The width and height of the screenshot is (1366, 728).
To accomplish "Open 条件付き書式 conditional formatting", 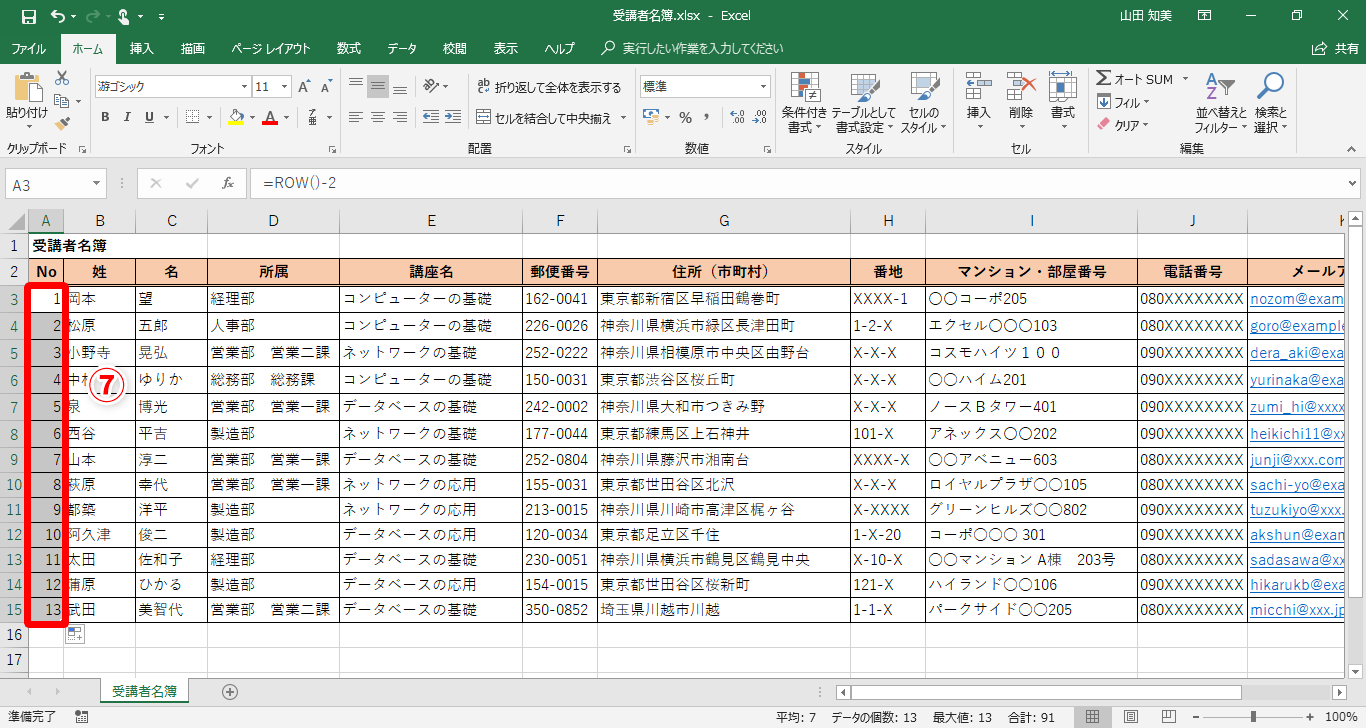I will 805,102.
